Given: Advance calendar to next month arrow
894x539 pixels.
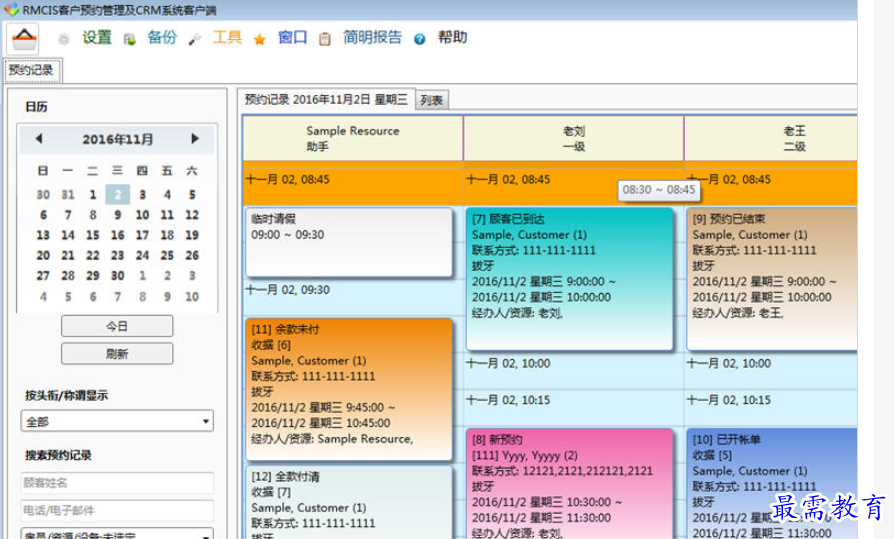Looking at the screenshot, I should click(x=195, y=139).
